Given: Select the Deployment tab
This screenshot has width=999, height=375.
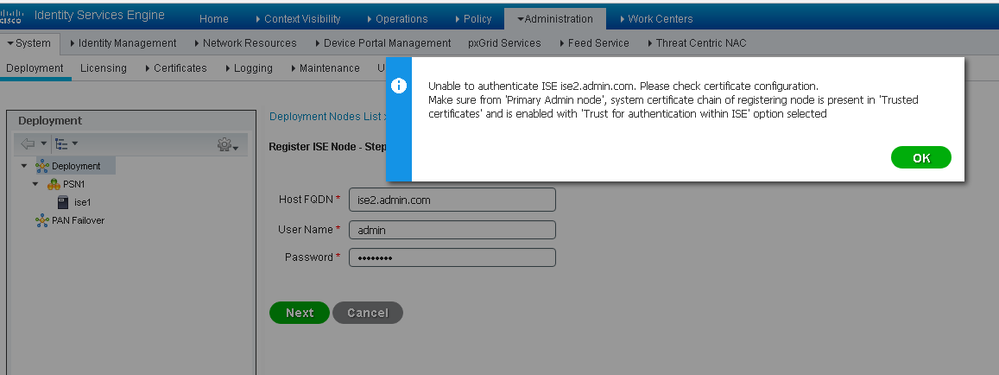Looking at the screenshot, I should (35, 68).
